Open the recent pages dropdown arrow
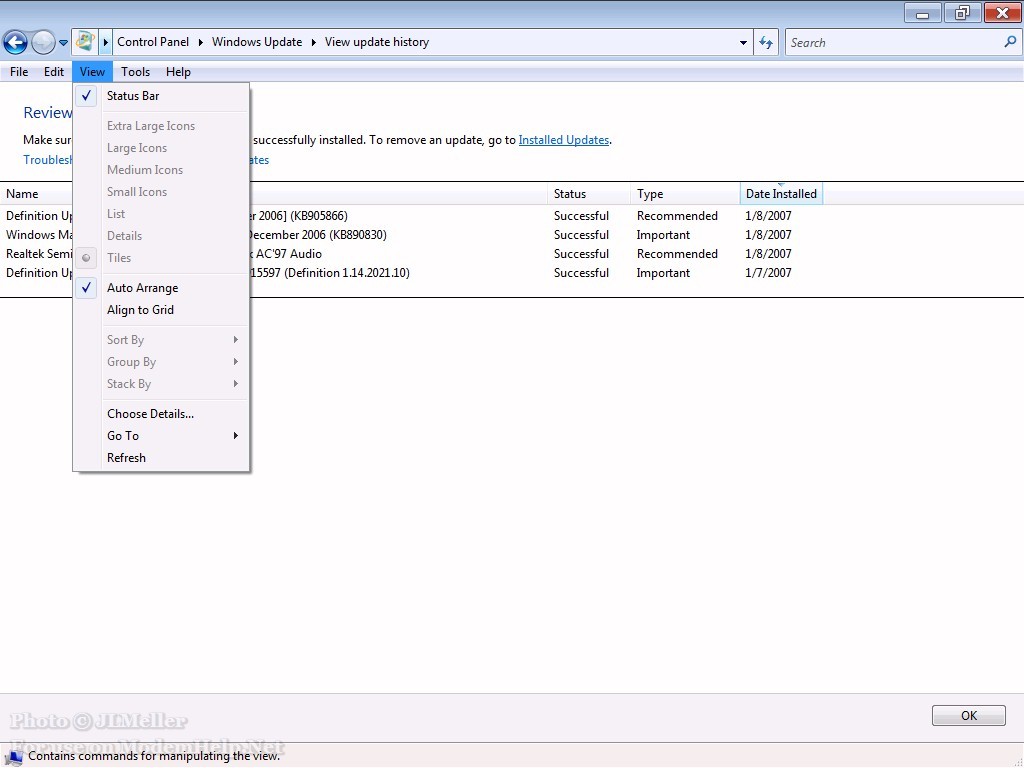Screen dimensions: 1024x768 [x=64, y=43]
